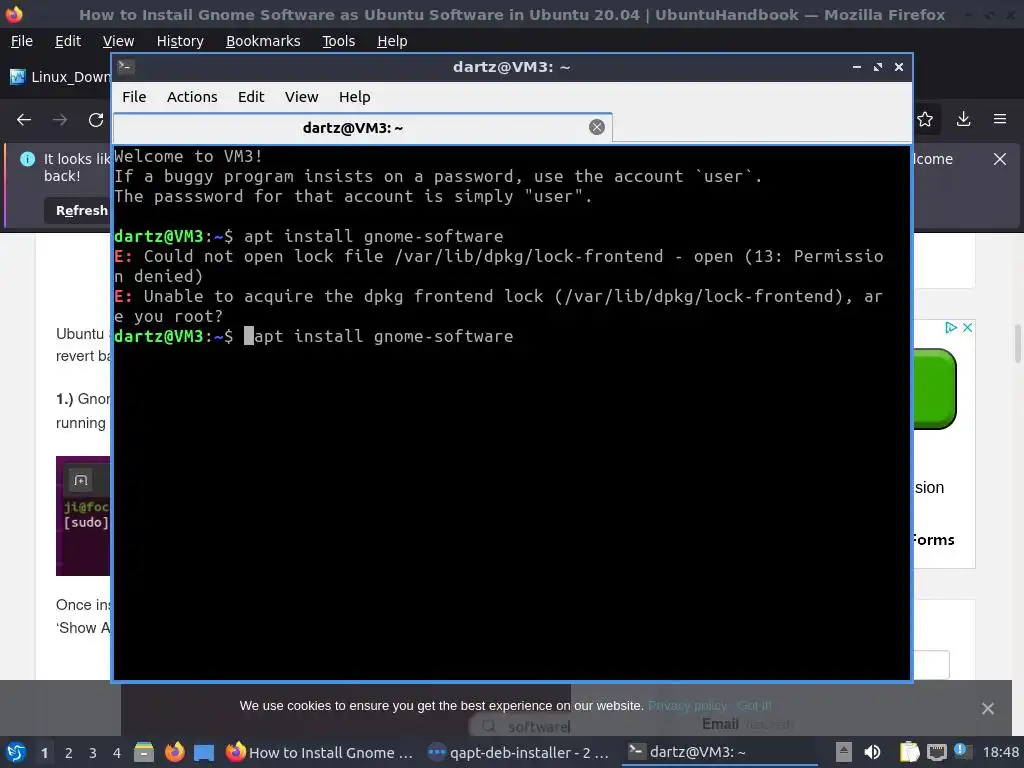Image resolution: width=1024 pixels, height=768 pixels.
Task: Click Firefox forward arrow
Action: coord(59,120)
